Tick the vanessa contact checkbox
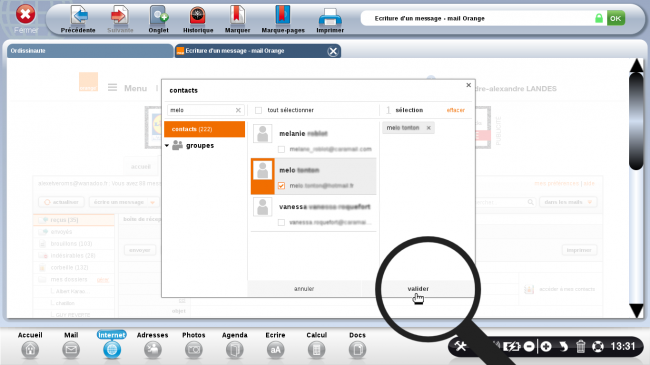This screenshot has height=365, width=650. click(281, 223)
